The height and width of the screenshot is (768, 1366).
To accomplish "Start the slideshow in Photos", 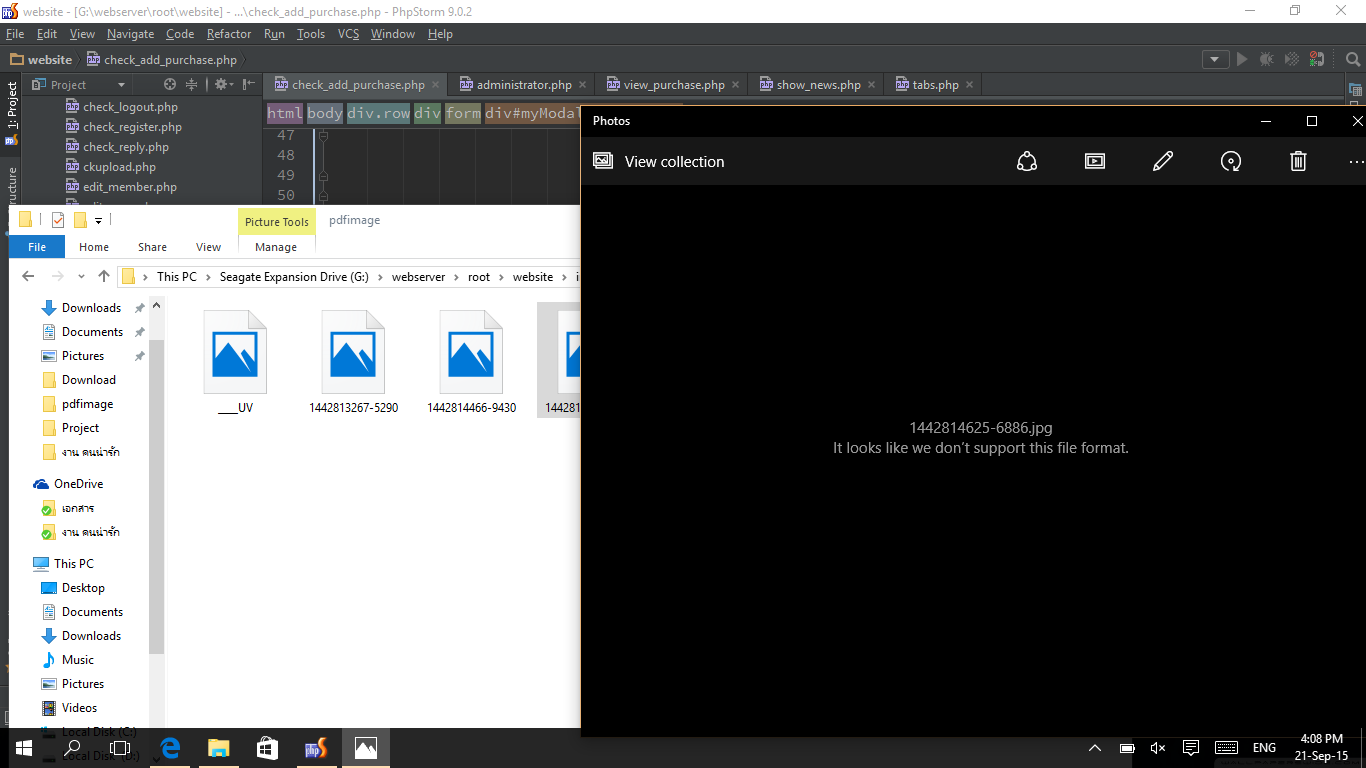I will (x=1095, y=161).
